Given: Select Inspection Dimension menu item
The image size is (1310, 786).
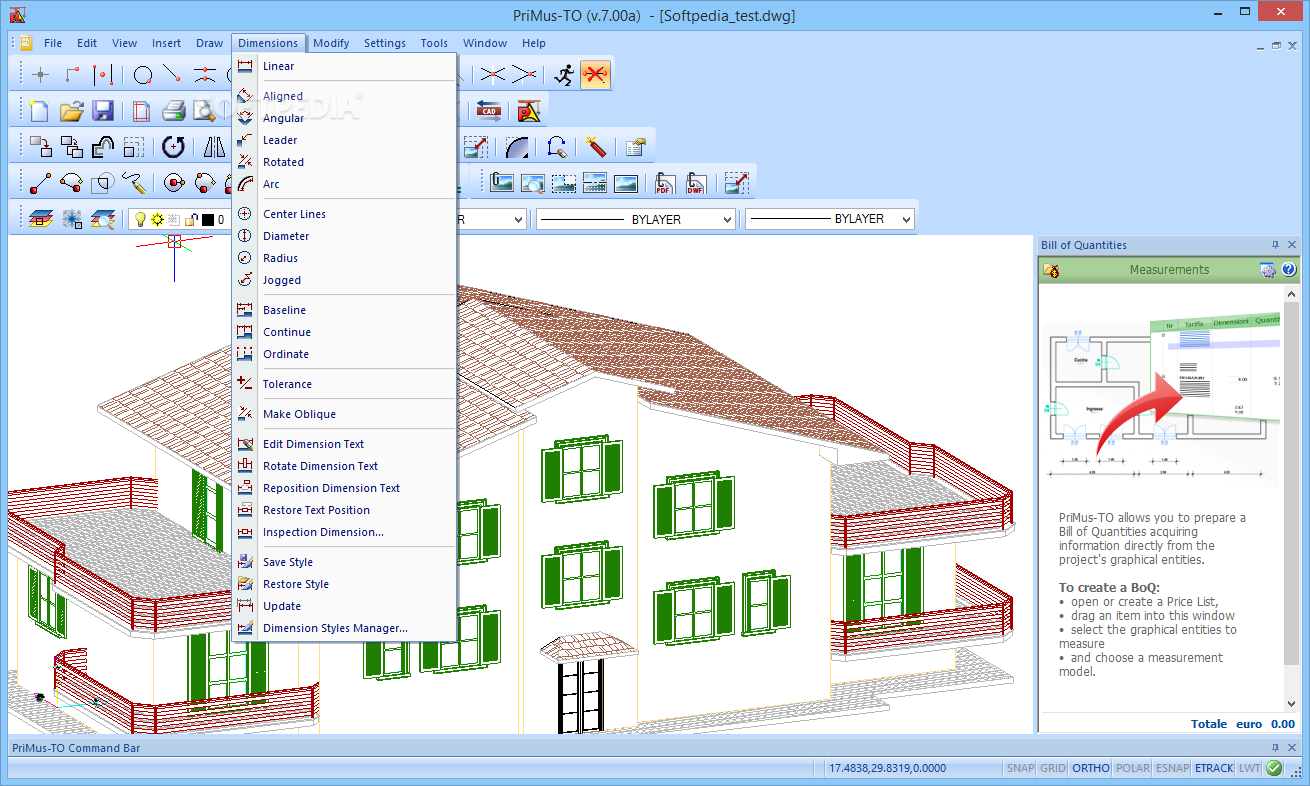Looking at the screenshot, I should tap(344, 532).
